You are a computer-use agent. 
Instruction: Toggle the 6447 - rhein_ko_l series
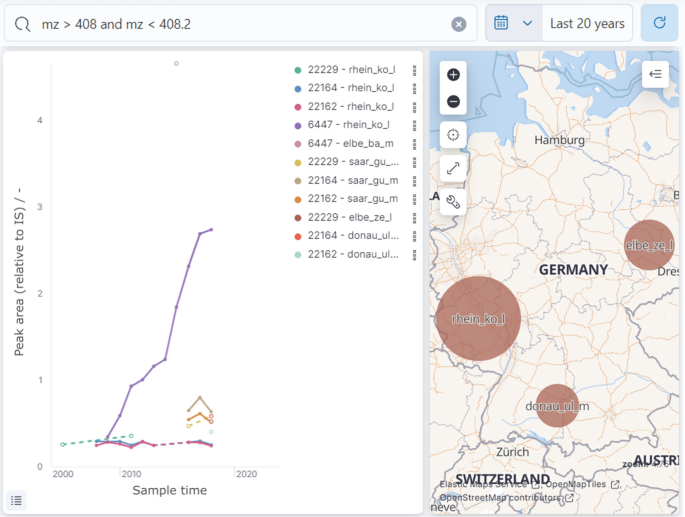(x=348, y=125)
